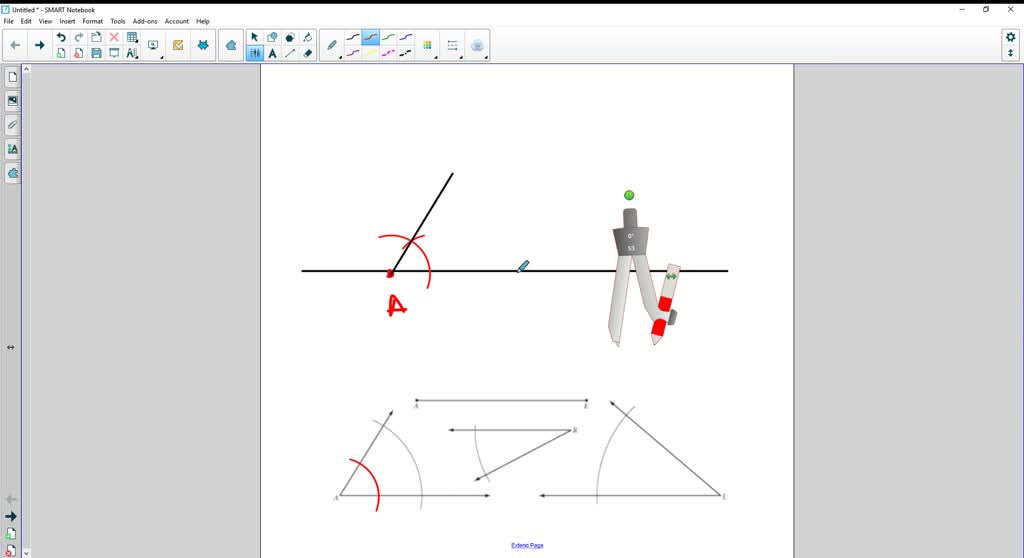This screenshot has height=558, width=1024.
Task: Go to next page with forward arrow
Action: coord(39,45)
